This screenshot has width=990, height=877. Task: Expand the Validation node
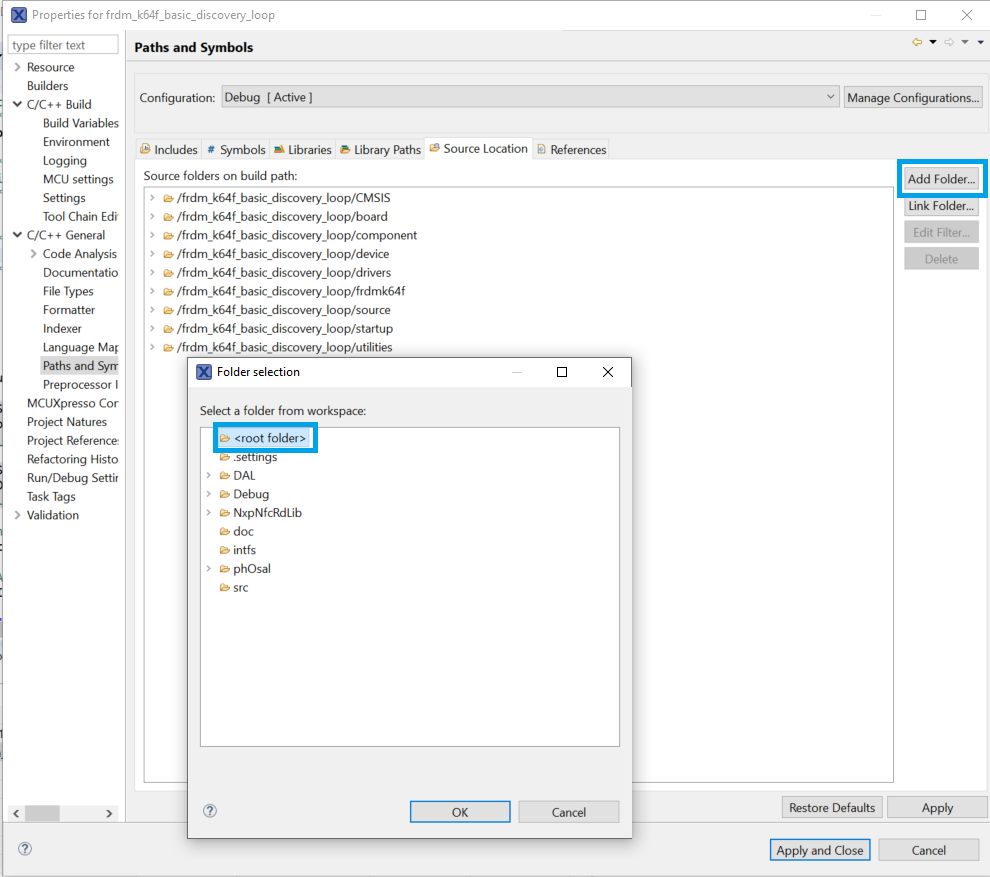coord(17,515)
